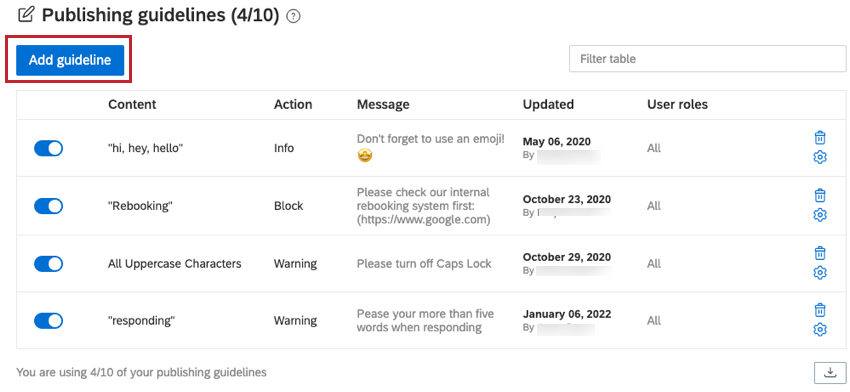850x392 pixels.
Task: Delete the All Uppercase Characters guideline
Action: (820, 253)
